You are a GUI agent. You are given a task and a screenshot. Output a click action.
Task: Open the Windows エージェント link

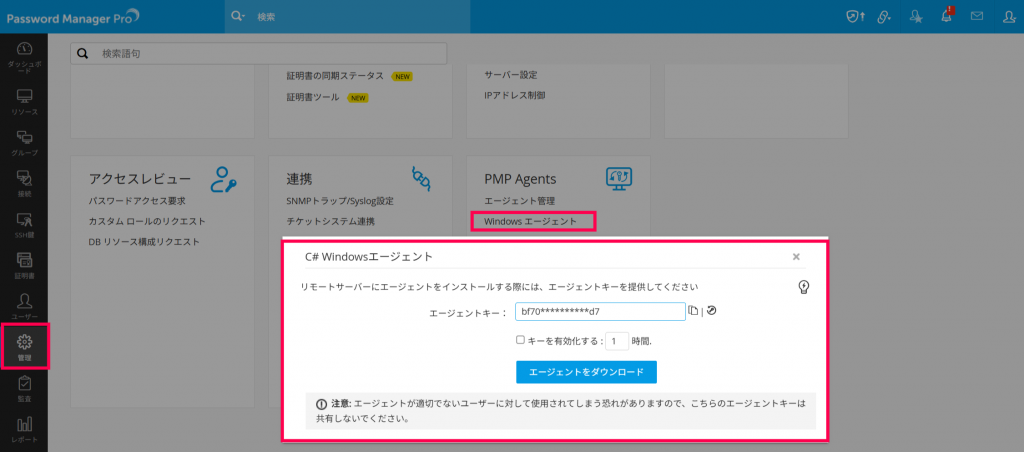(530, 221)
